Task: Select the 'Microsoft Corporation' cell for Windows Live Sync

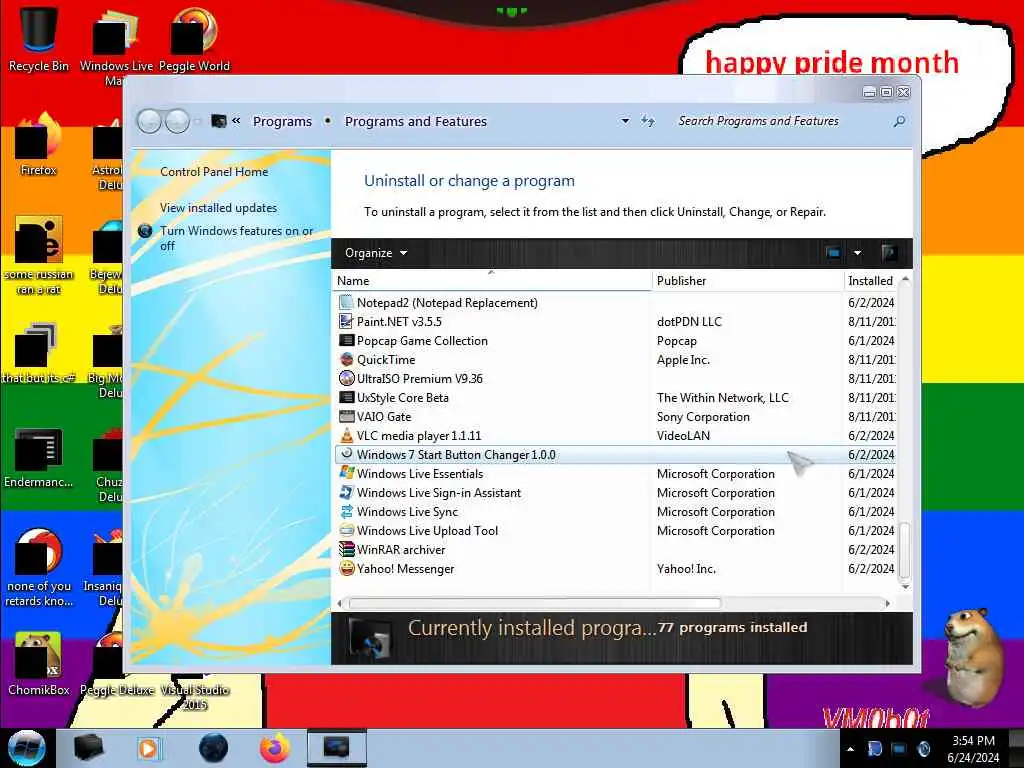Action: 716,511
